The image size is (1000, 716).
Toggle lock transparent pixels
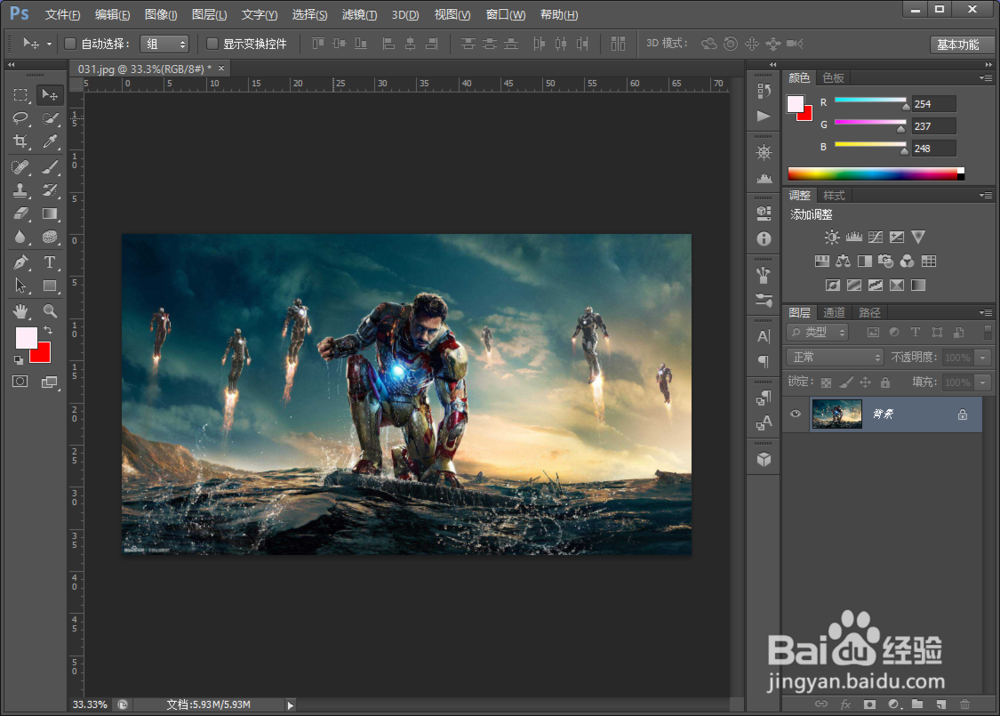point(826,383)
